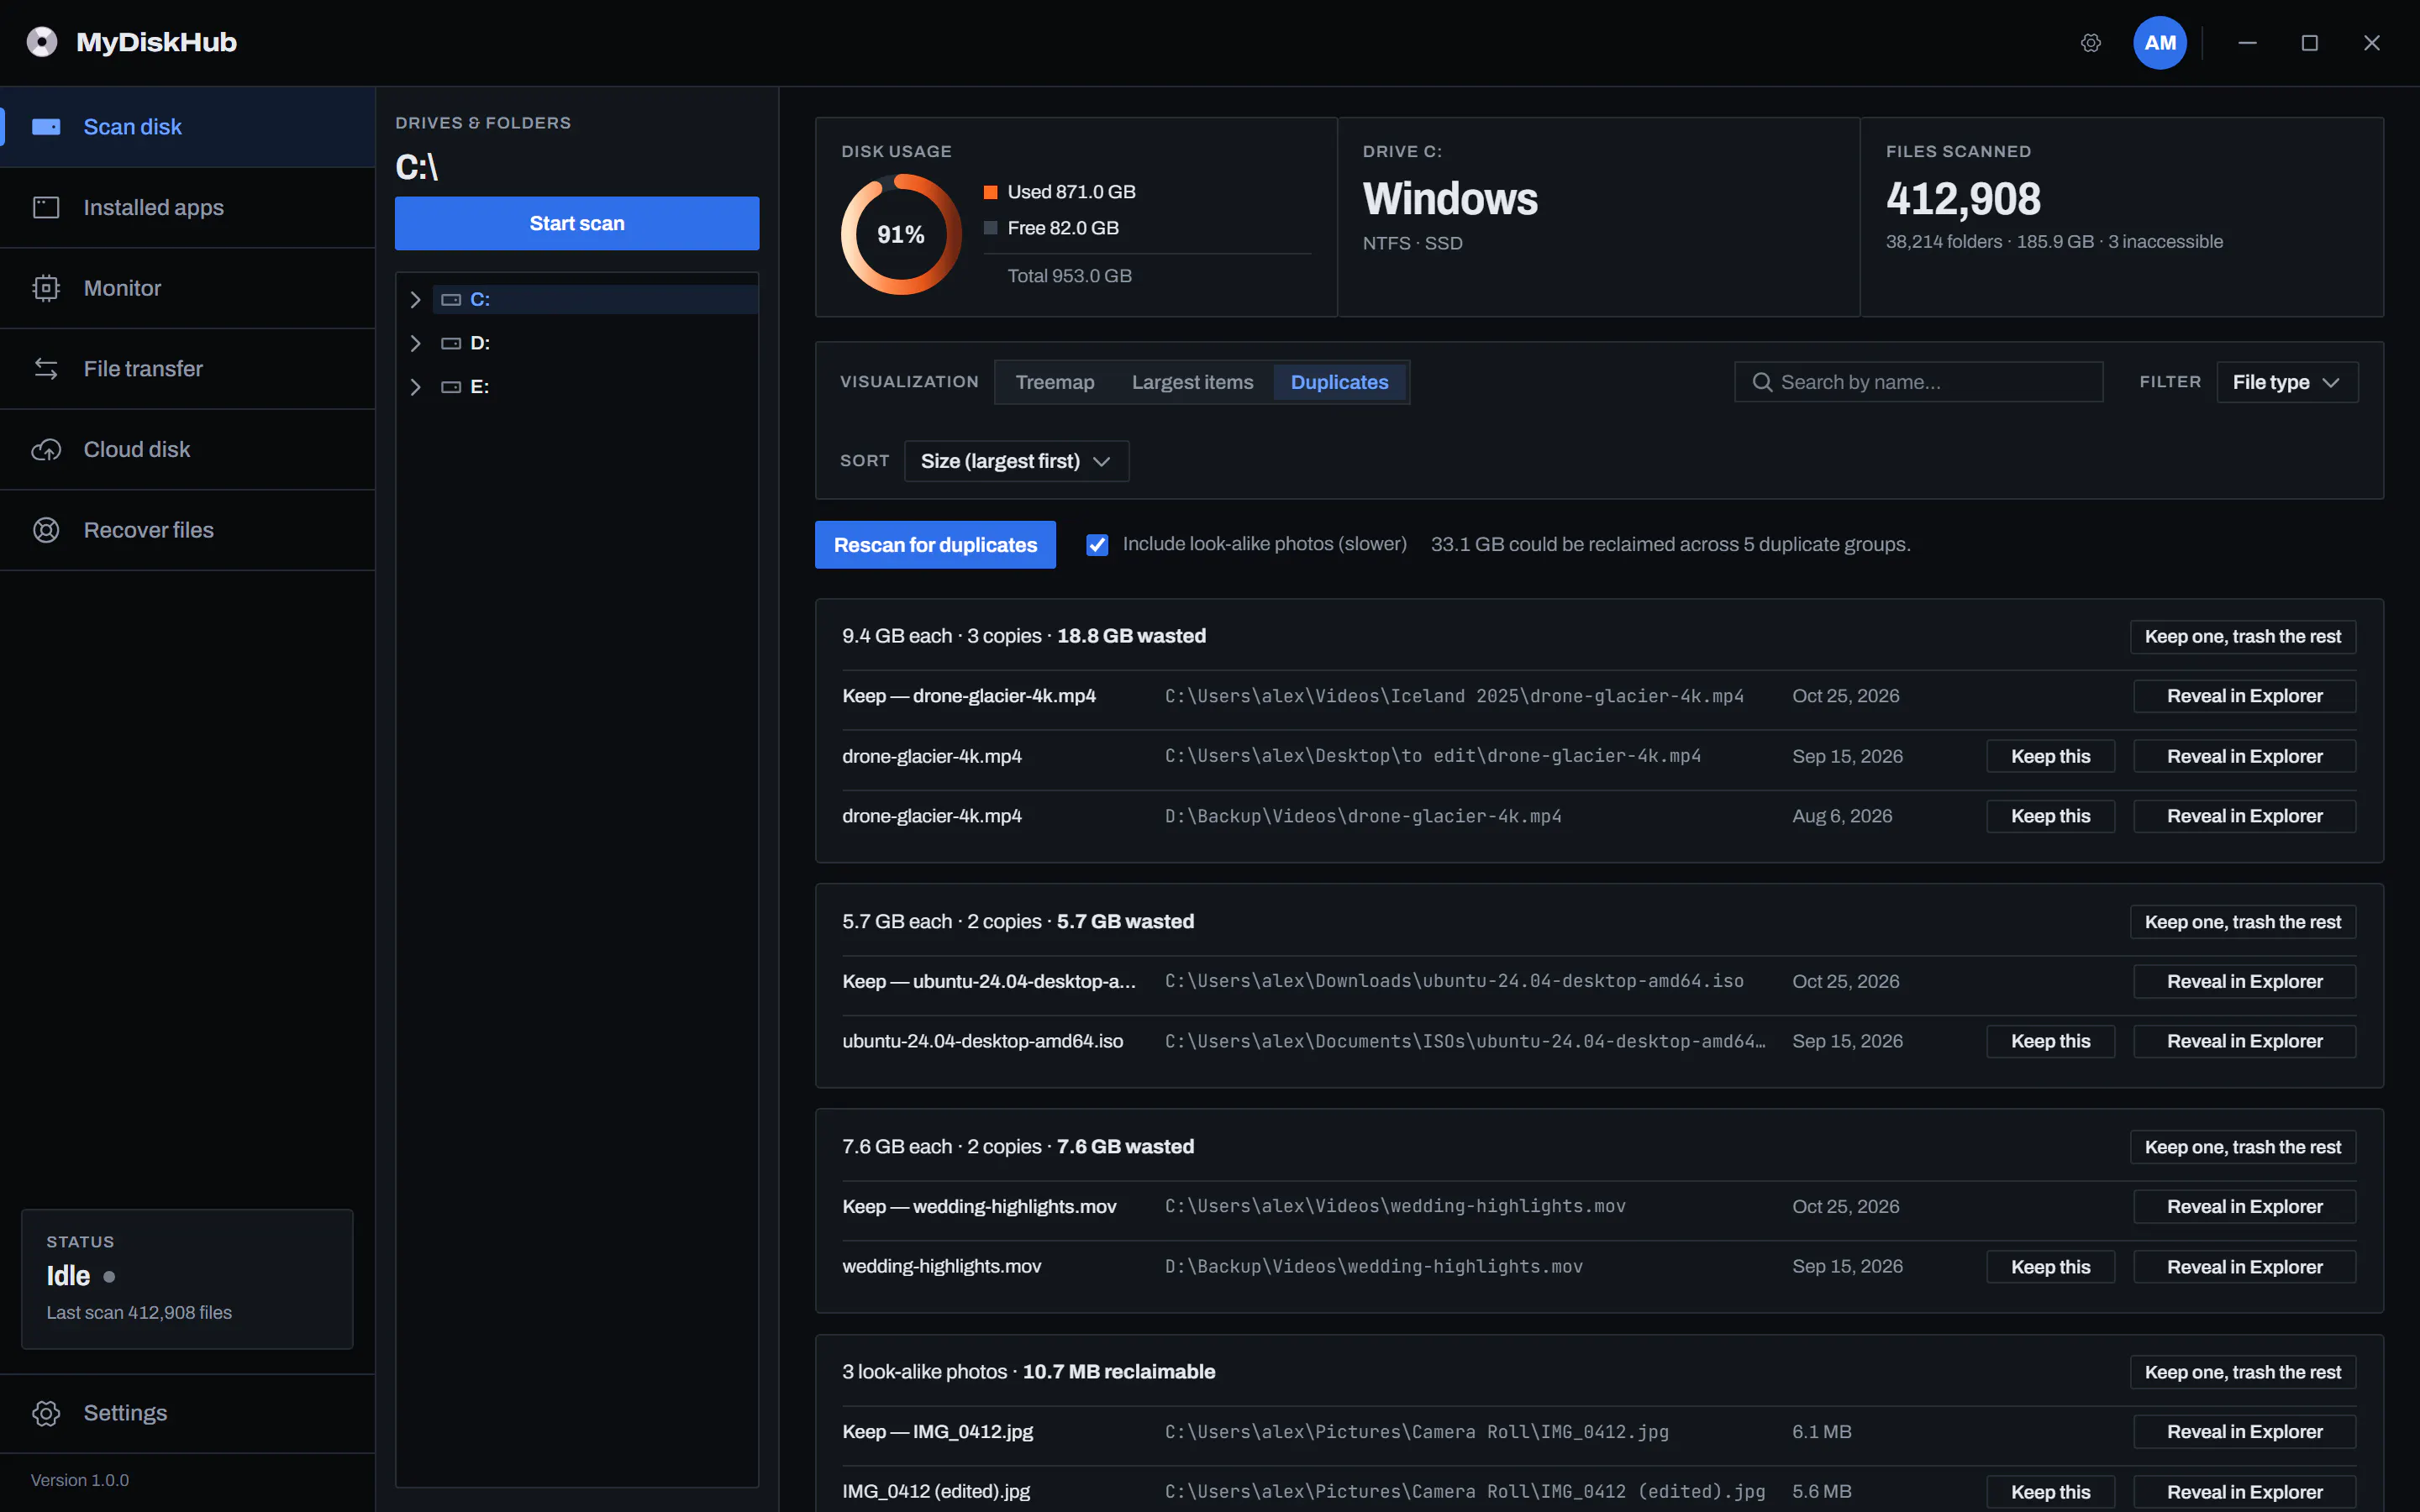Click the search magnifier icon

tap(1762, 382)
